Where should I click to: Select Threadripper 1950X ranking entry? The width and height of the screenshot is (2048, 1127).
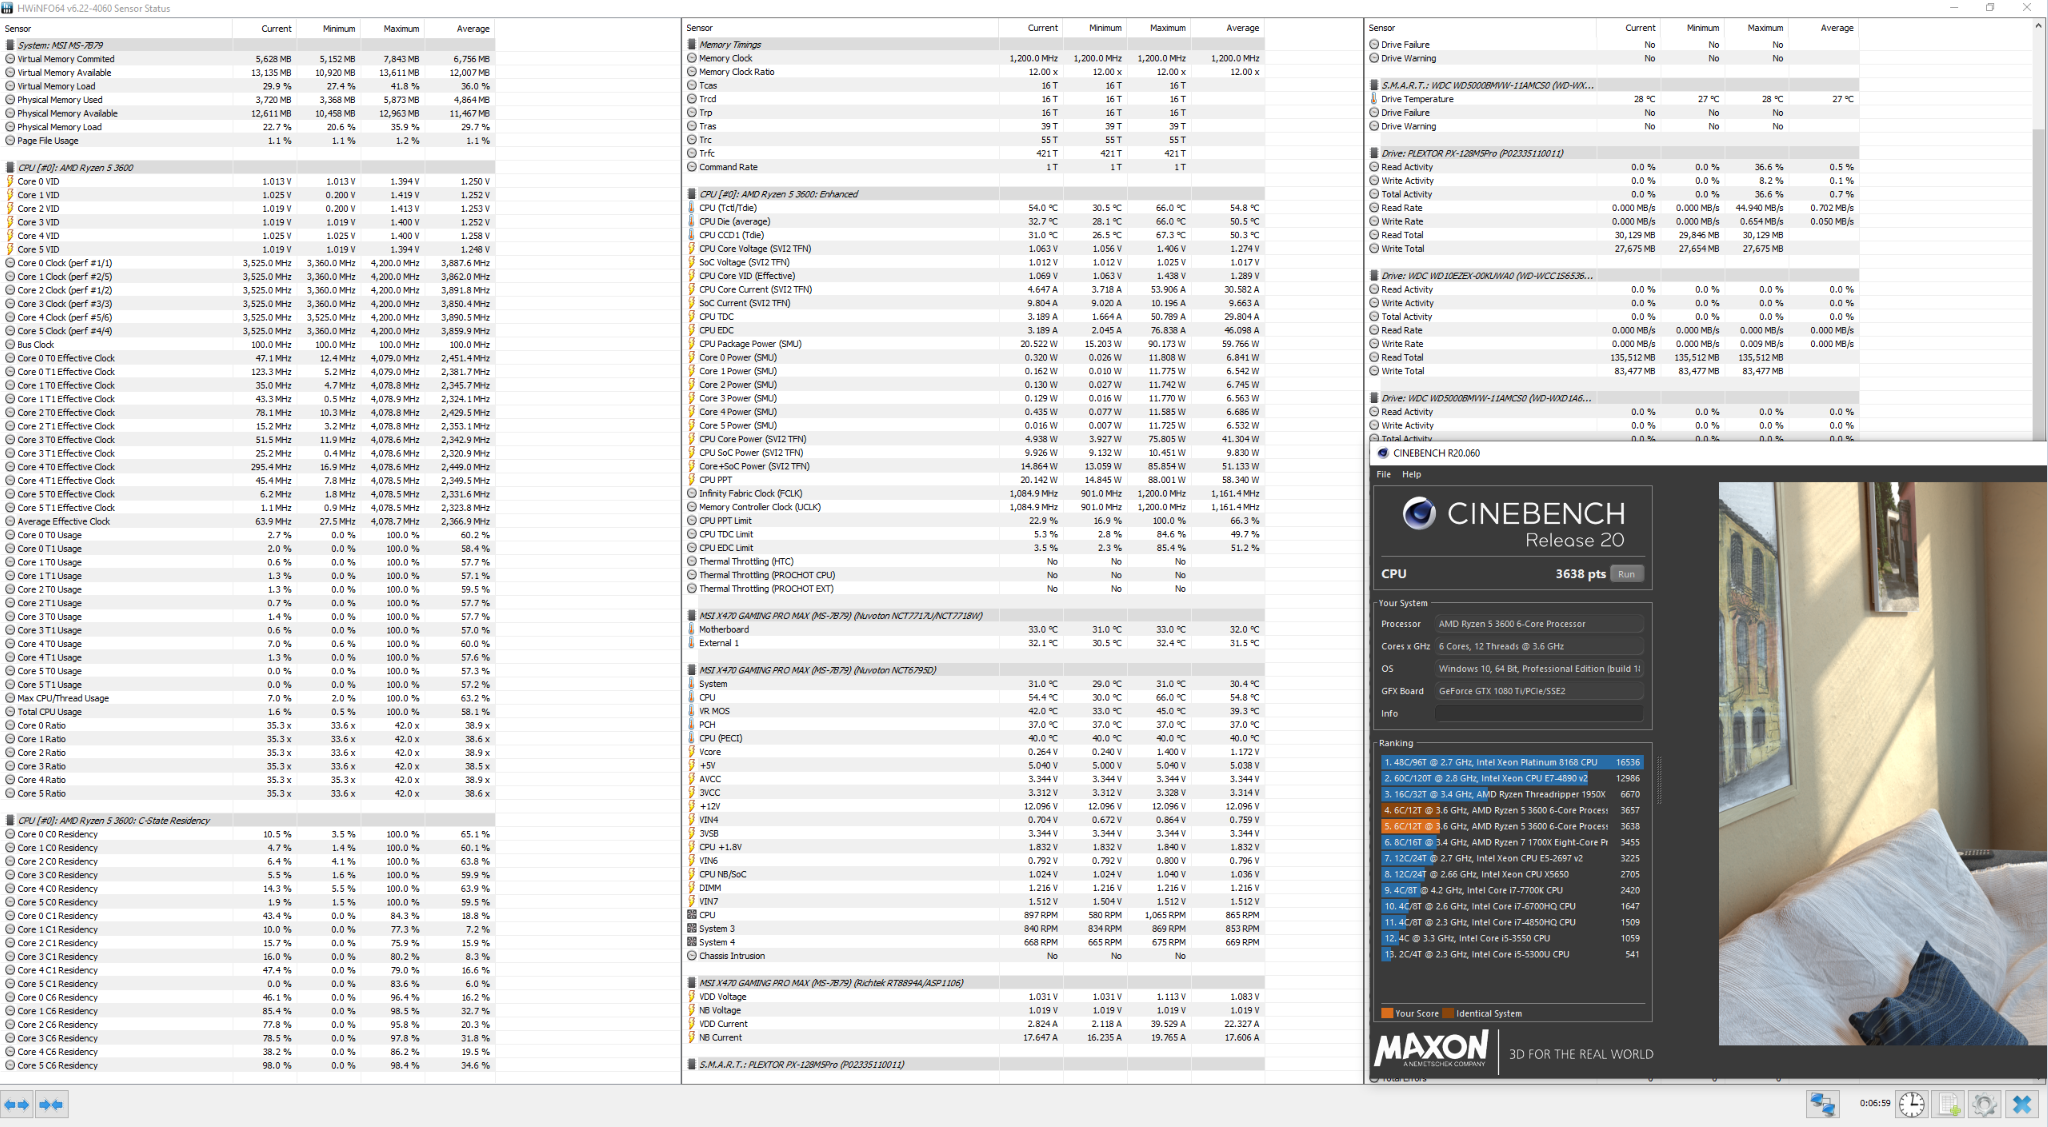tap(1510, 794)
